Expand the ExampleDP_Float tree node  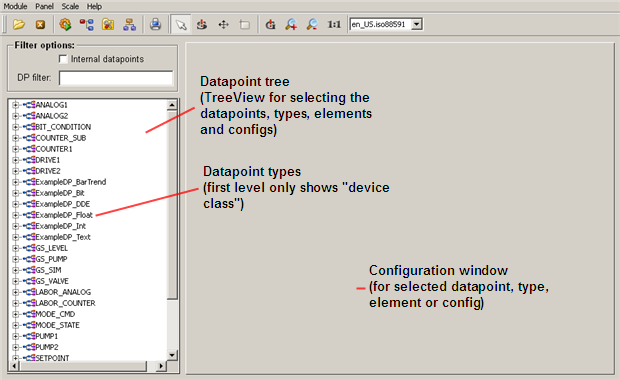[15, 216]
